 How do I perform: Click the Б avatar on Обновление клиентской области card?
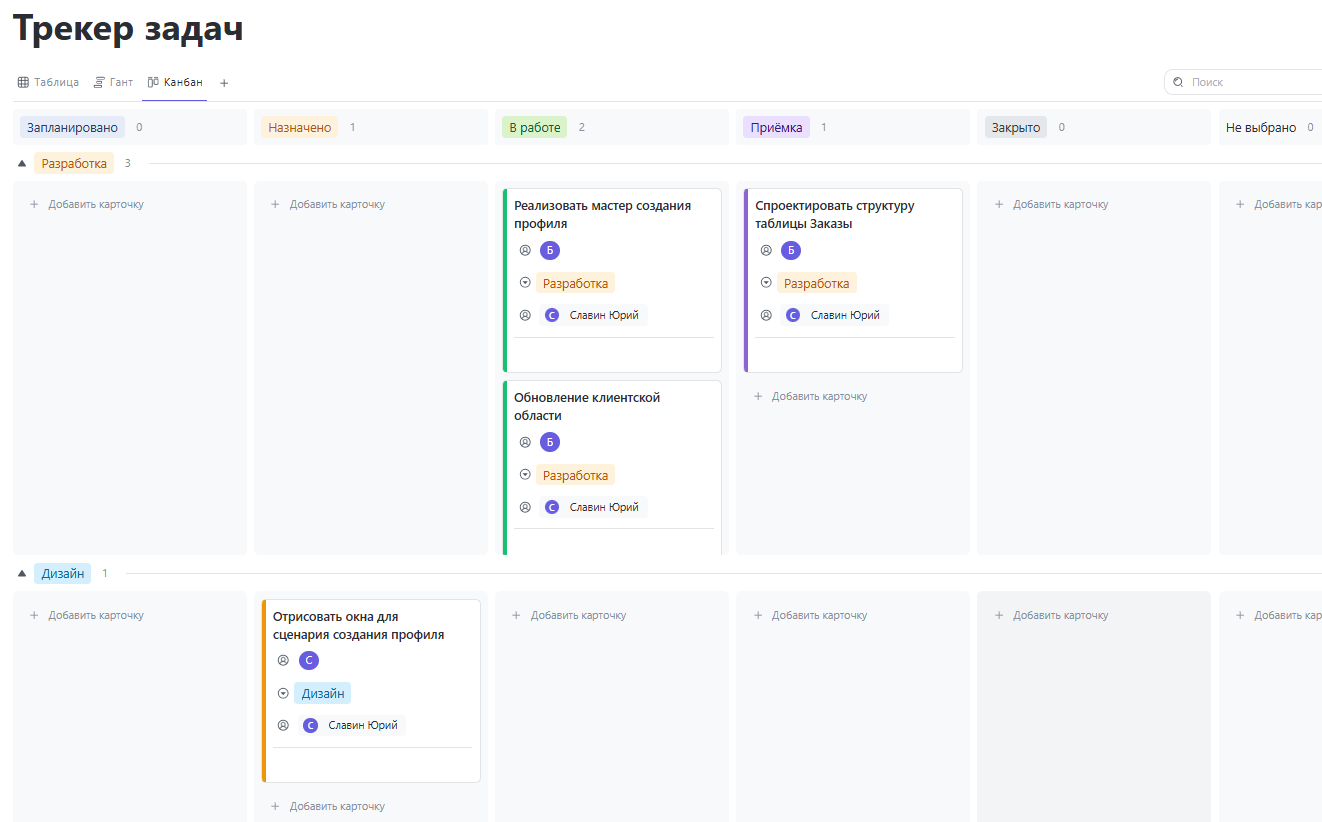tap(550, 443)
